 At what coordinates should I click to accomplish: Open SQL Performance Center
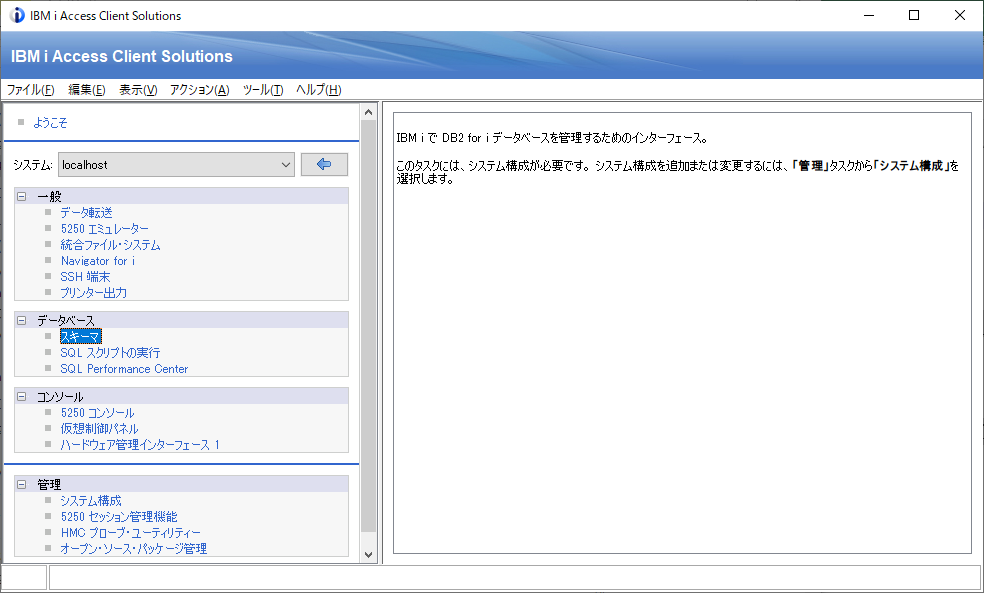(x=124, y=369)
